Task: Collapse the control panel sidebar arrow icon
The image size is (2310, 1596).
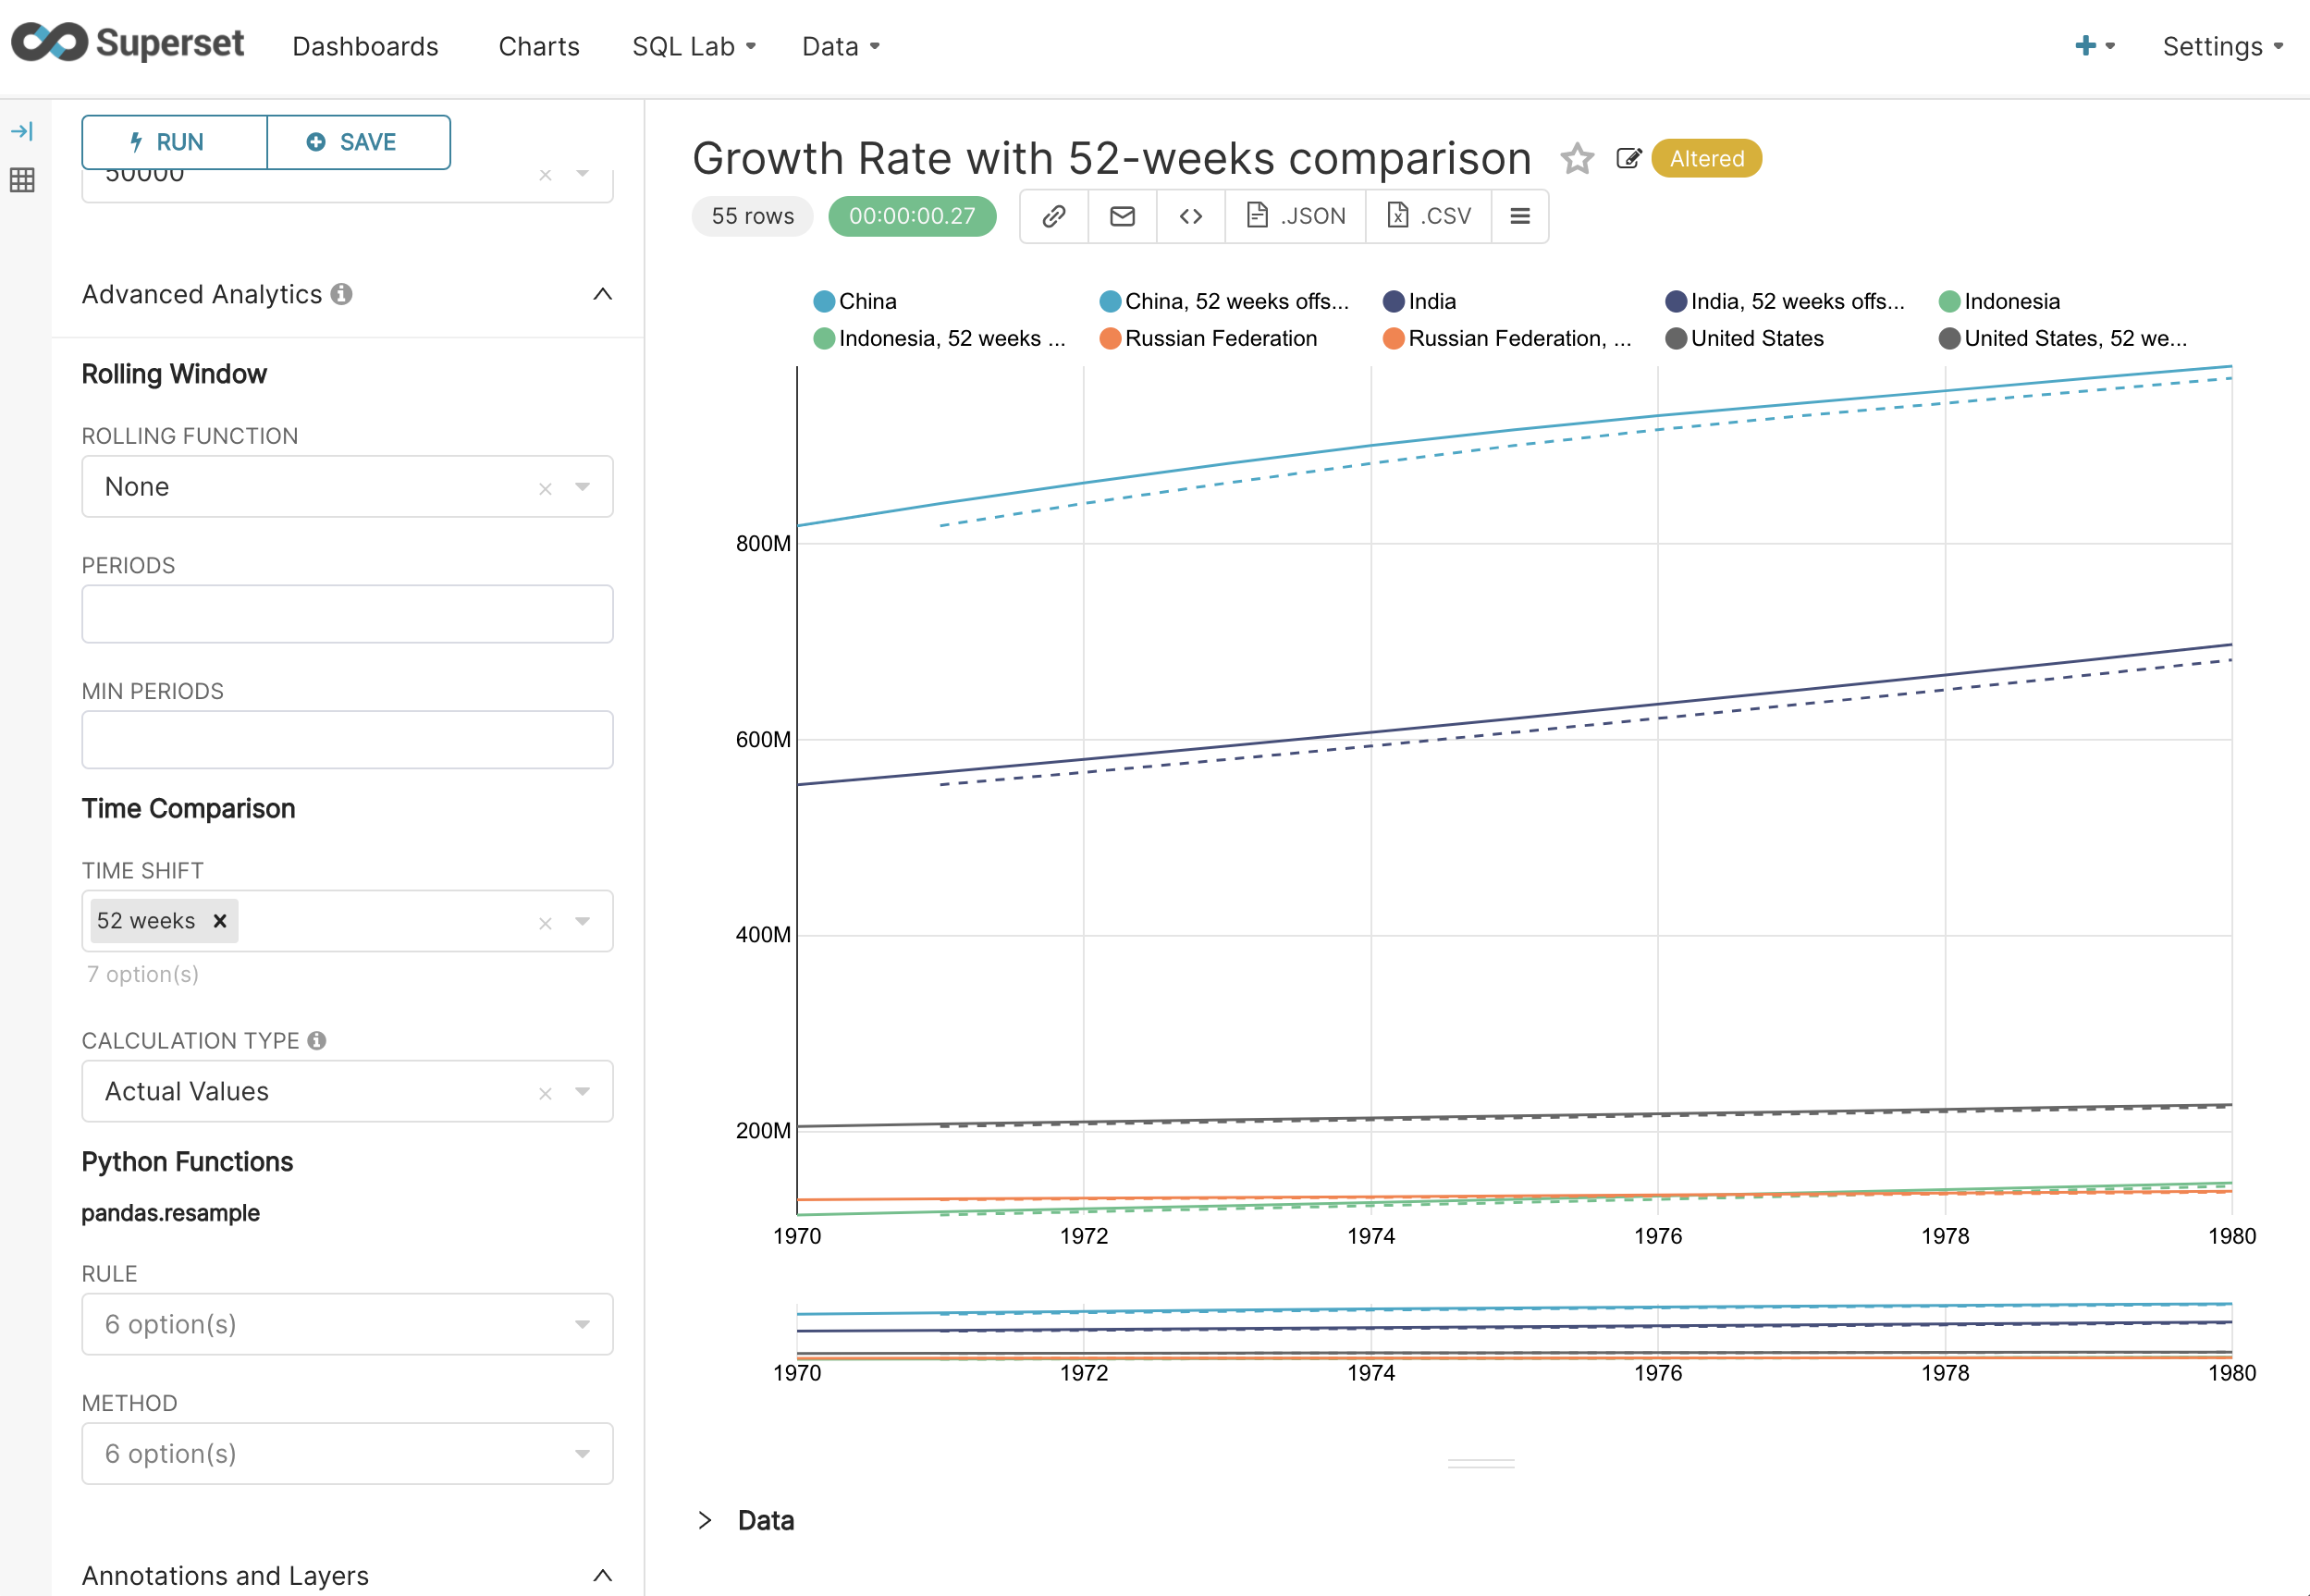Action: (22, 131)
